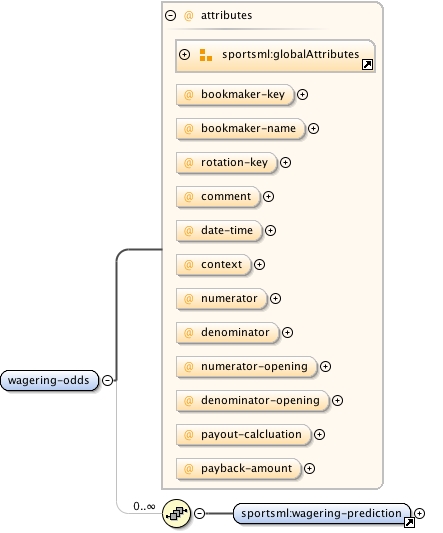This screenshot has height=533, width=443.
Task: Collapse the sequence compositor node
Action: point(200,513)
